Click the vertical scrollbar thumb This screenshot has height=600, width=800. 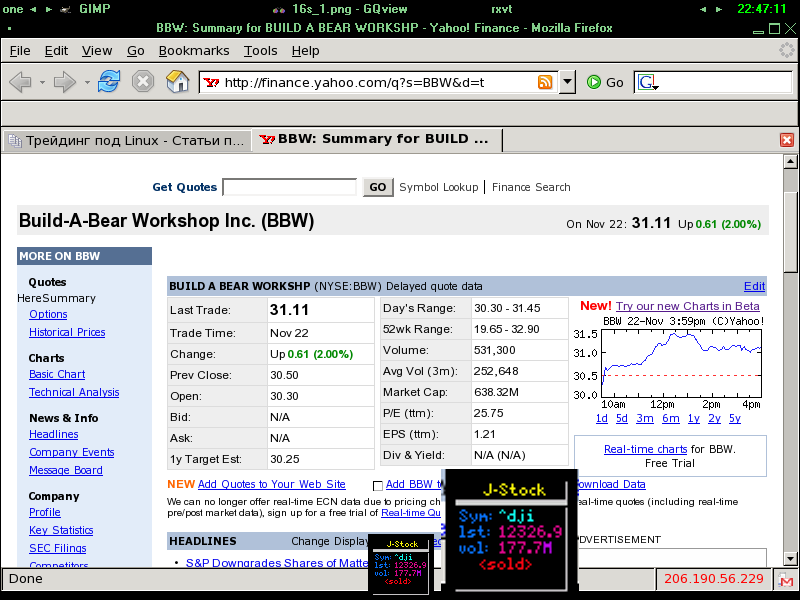(x=790, y=232)
